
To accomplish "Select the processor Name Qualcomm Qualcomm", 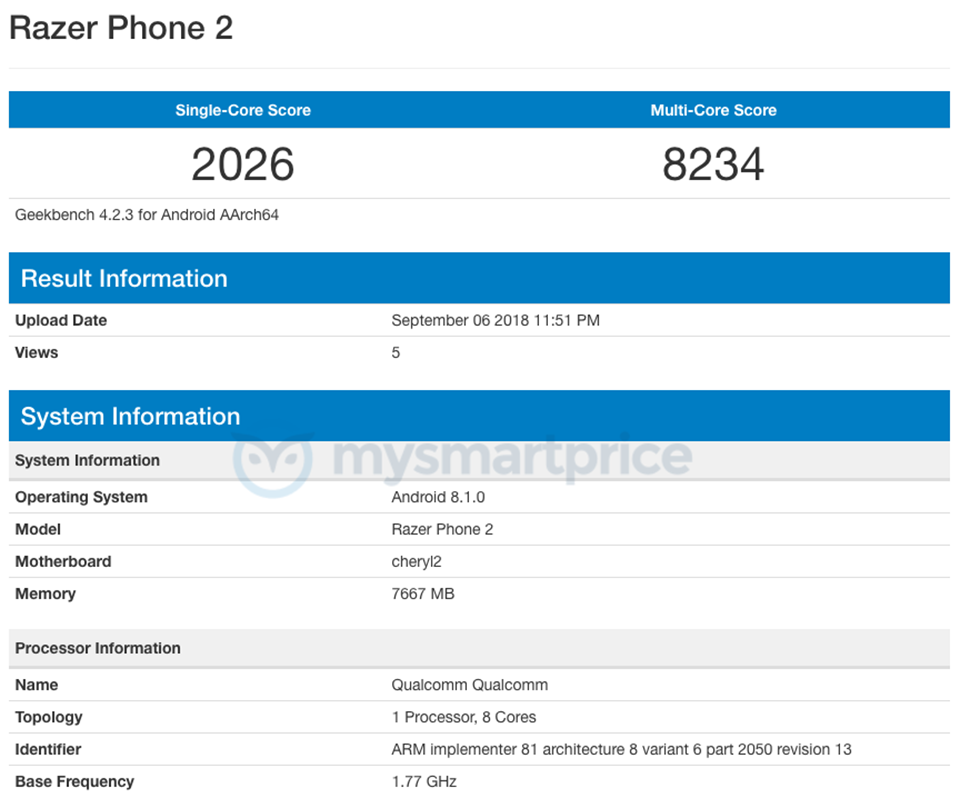I will pos(469,685).
